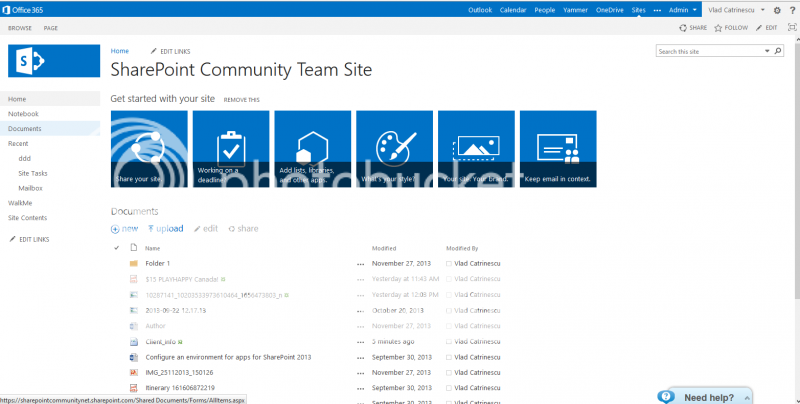800x404 pixels.
Task: Click the What's your style tile
Action: point(394,148)
